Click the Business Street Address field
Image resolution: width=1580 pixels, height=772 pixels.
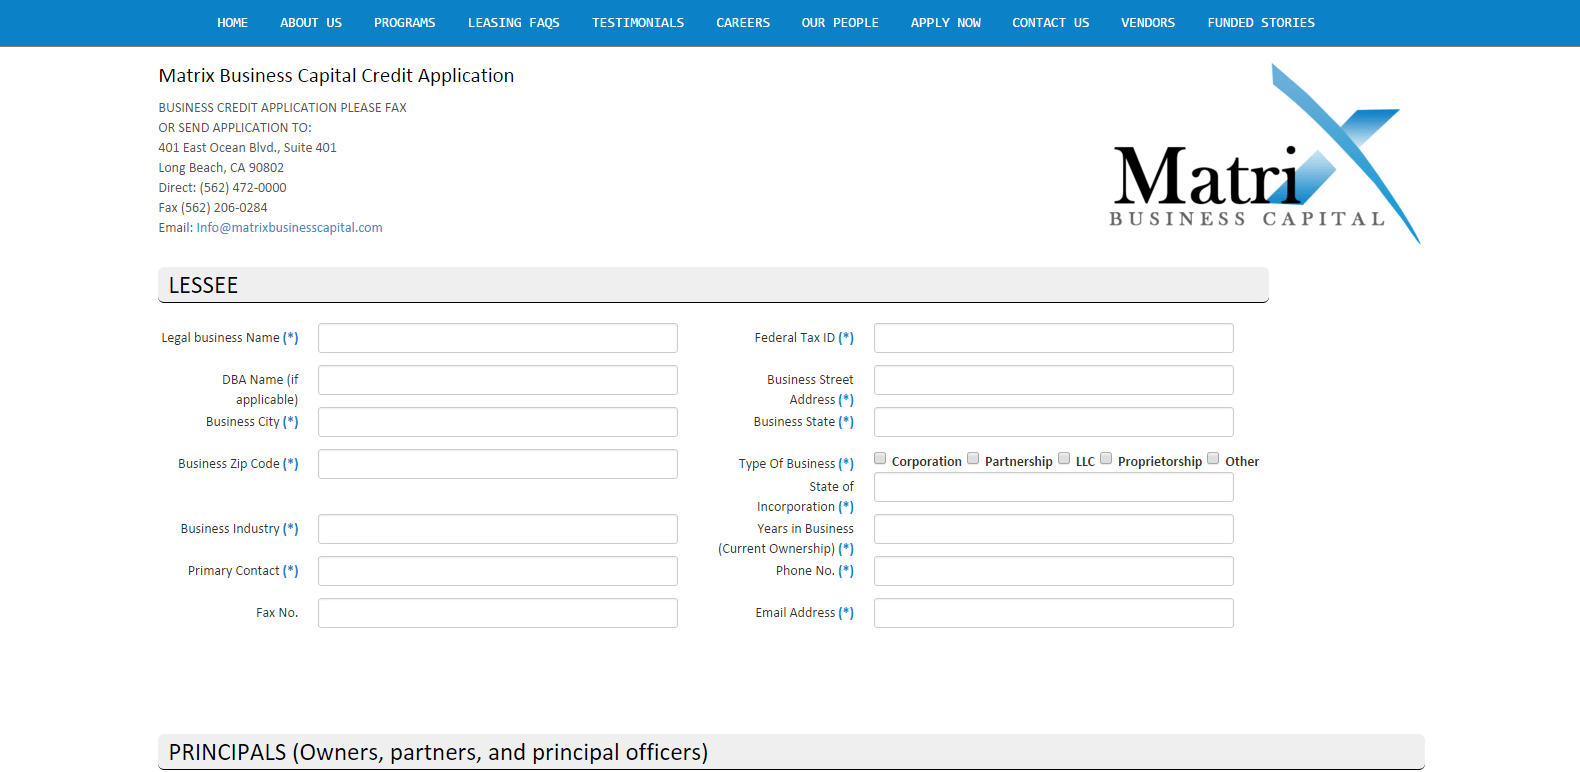(x=1054, y=380)
